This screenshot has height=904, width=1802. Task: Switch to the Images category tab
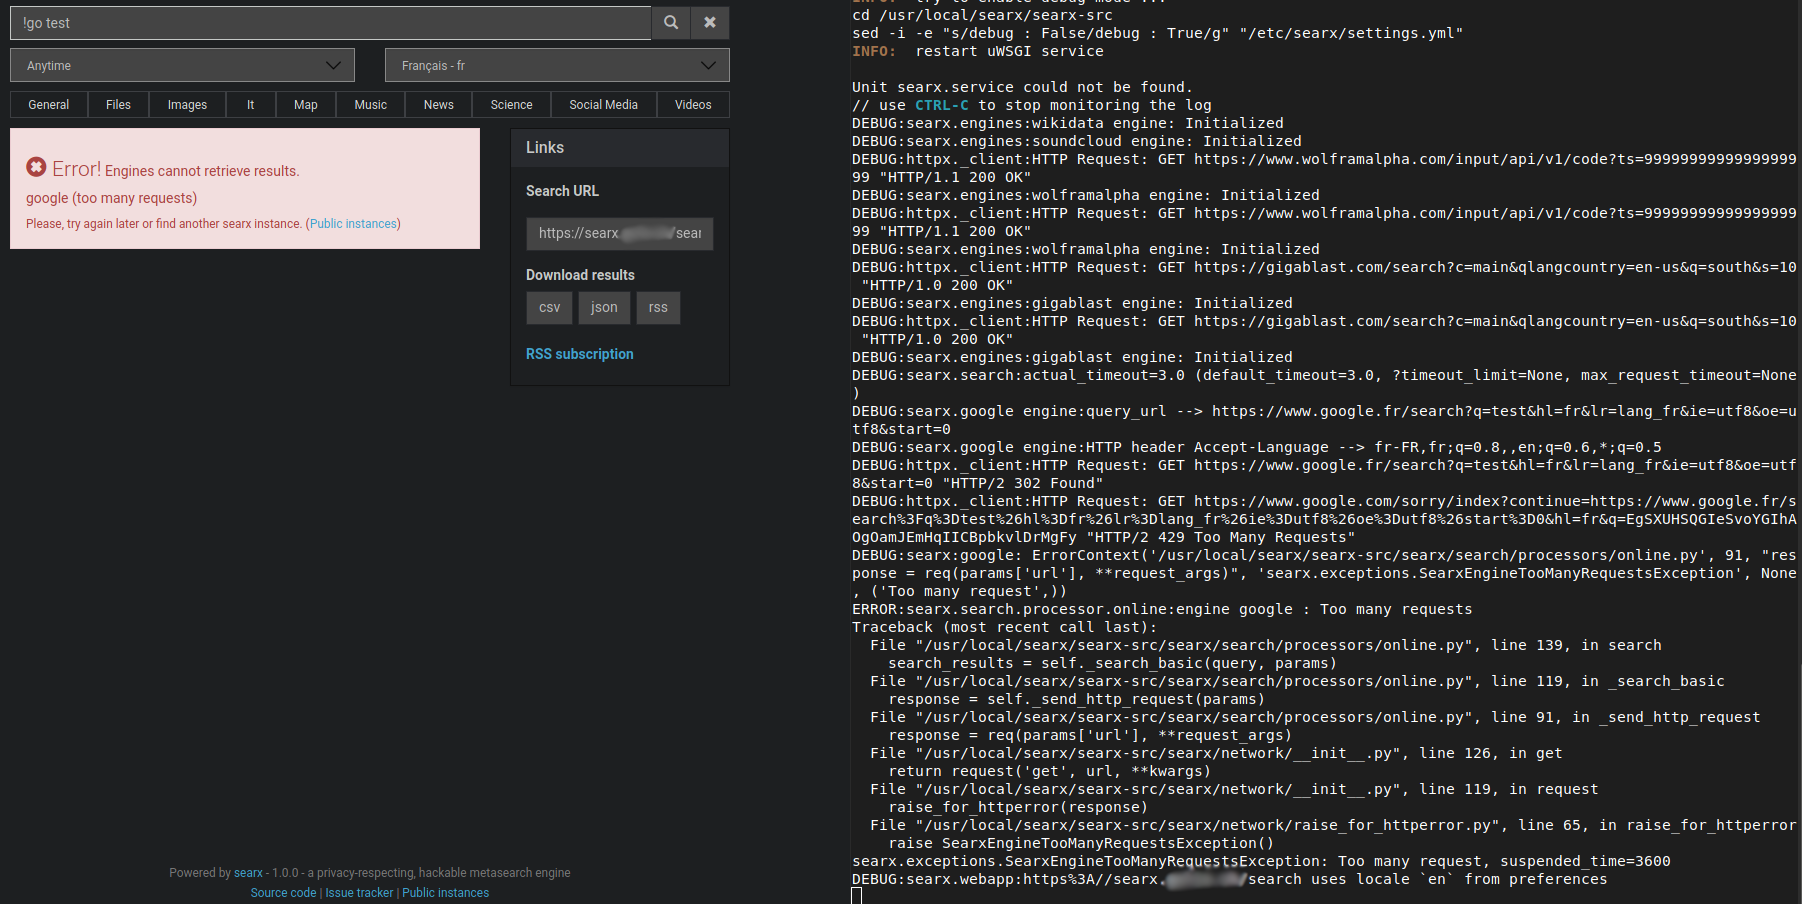[x=186, y=104]
